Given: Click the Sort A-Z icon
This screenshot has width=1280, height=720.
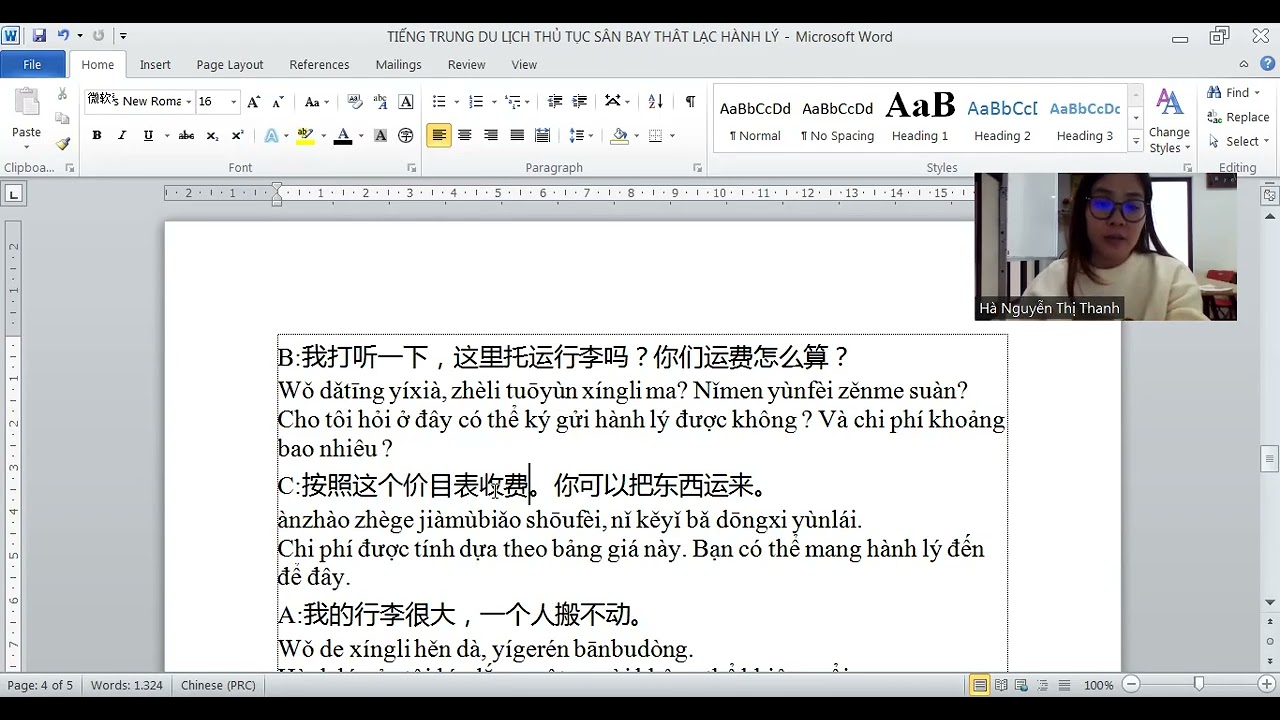Looking at the screenshot, I should 656,102.
